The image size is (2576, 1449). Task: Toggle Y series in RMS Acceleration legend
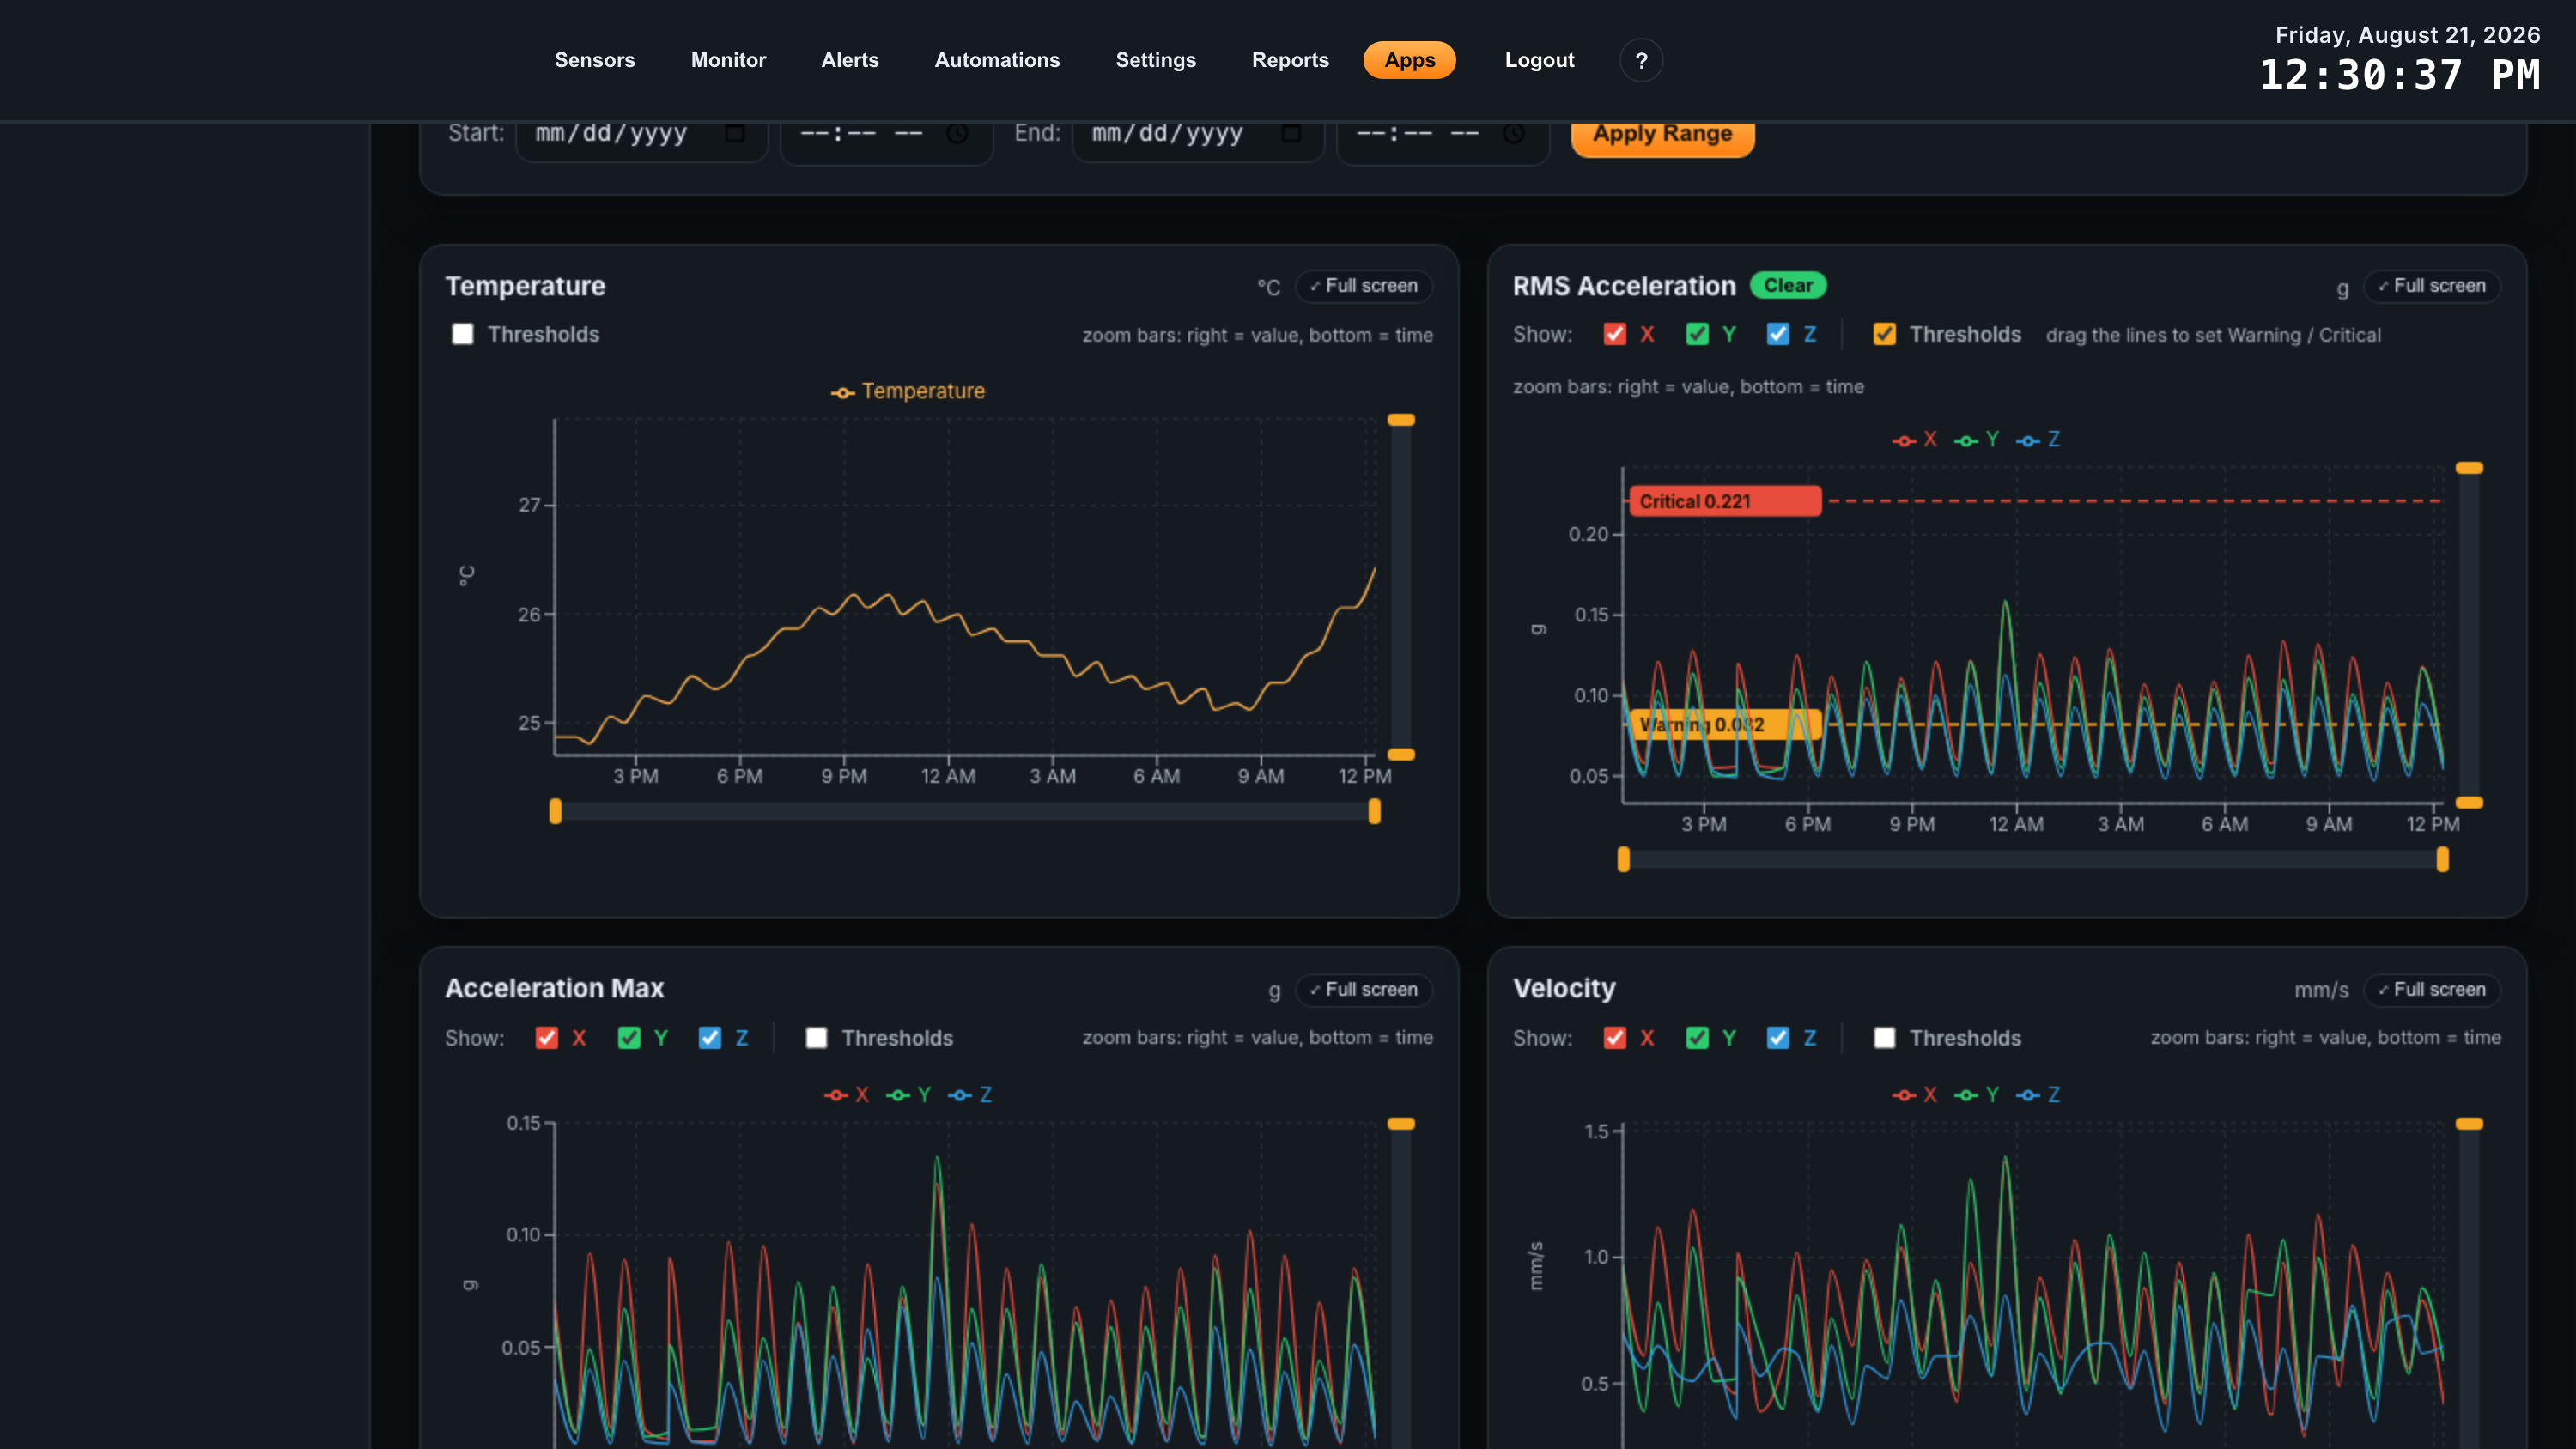pos(1976,440)
